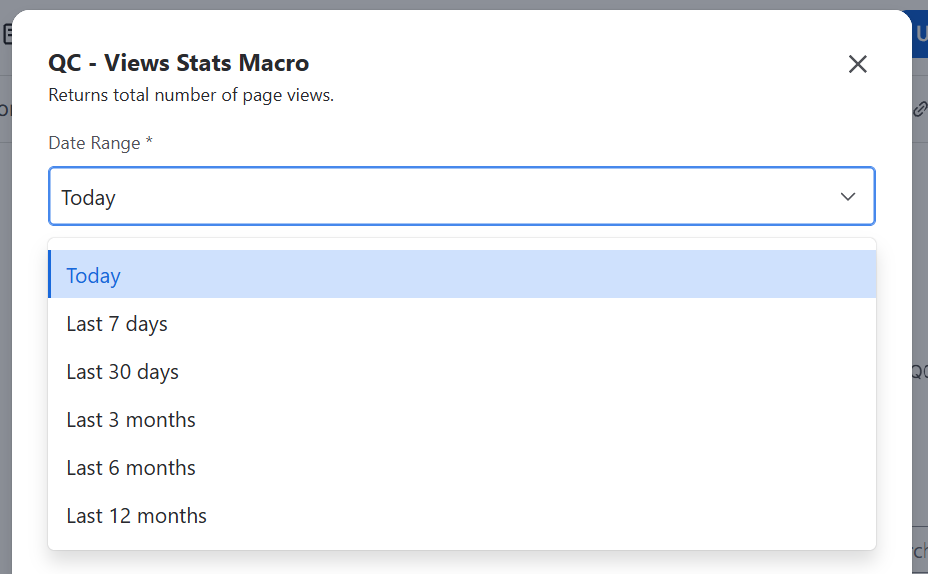Click the Date Range dropdown chevron arrow
The height and width of the screenshot is (574, 928).
click(x=848, y=196)
